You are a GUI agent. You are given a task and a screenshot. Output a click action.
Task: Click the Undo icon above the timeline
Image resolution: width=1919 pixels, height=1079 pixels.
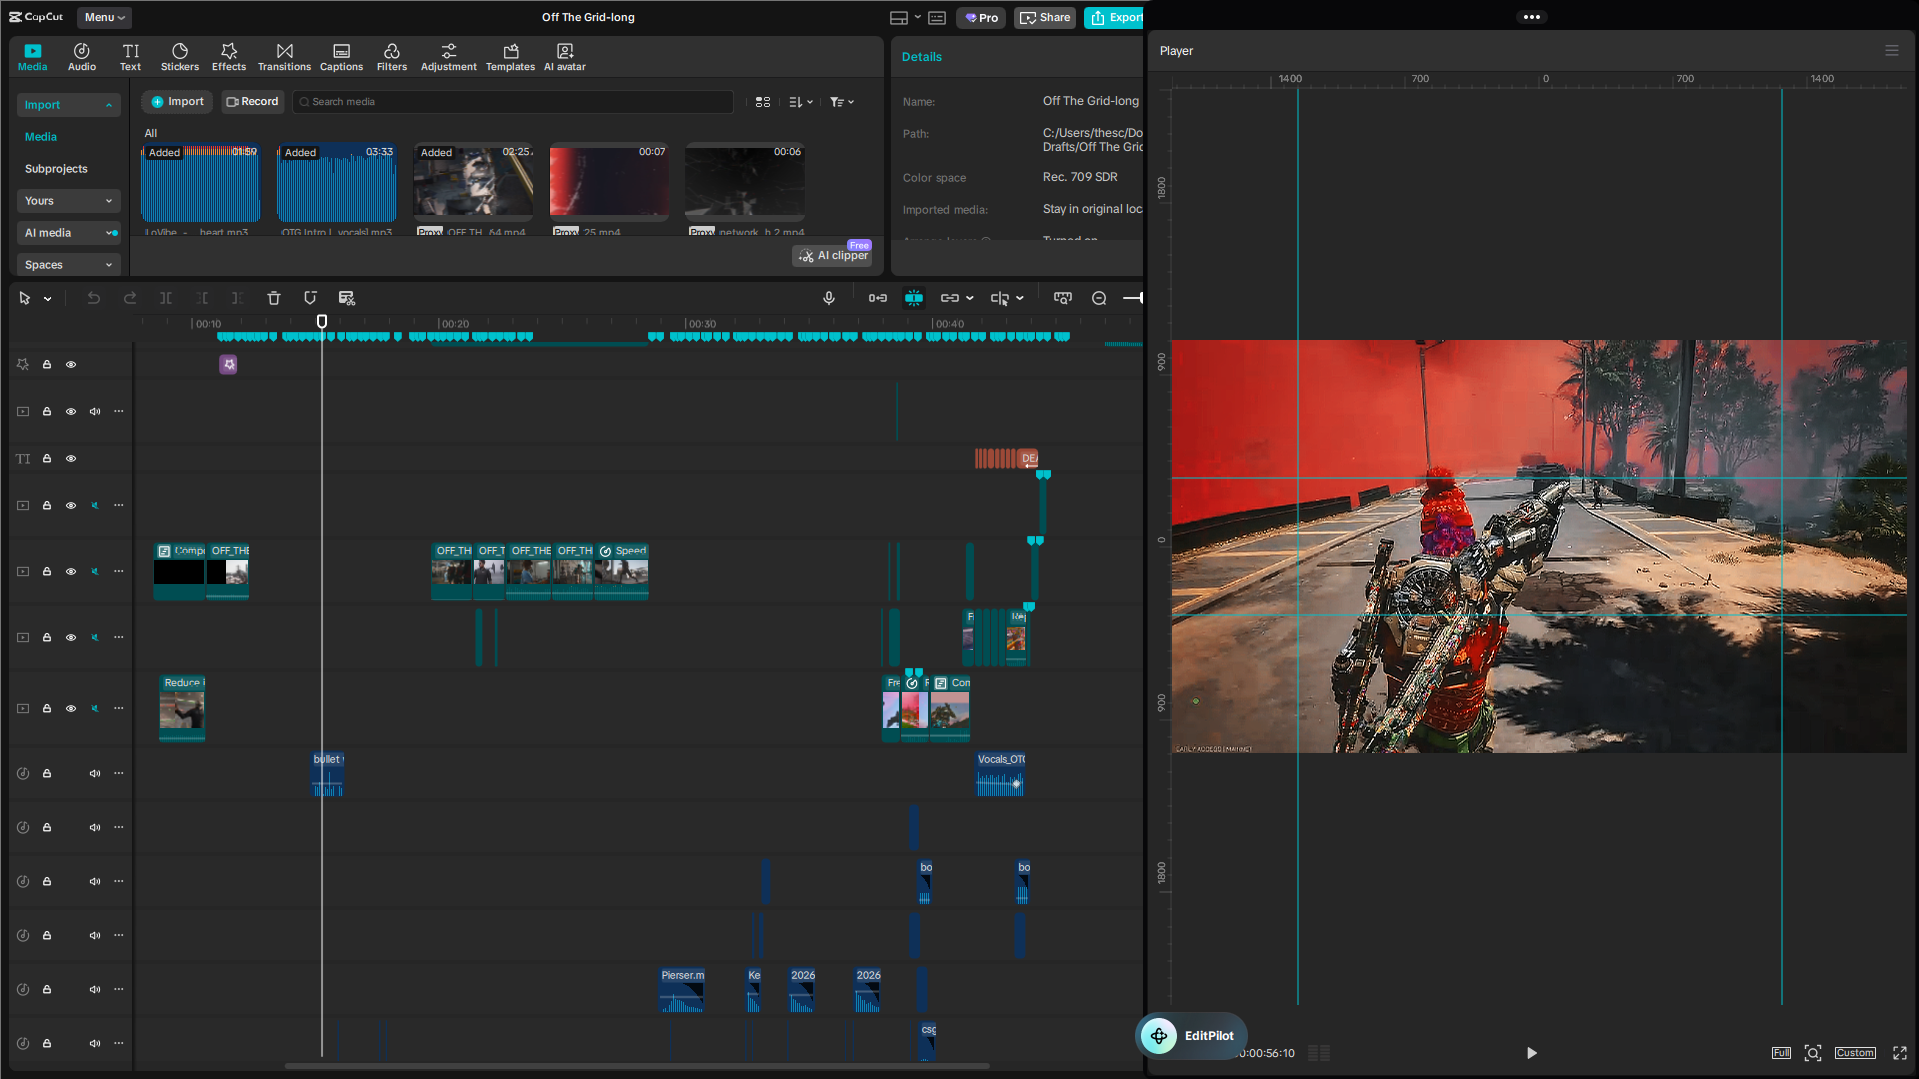coord(93,297)
